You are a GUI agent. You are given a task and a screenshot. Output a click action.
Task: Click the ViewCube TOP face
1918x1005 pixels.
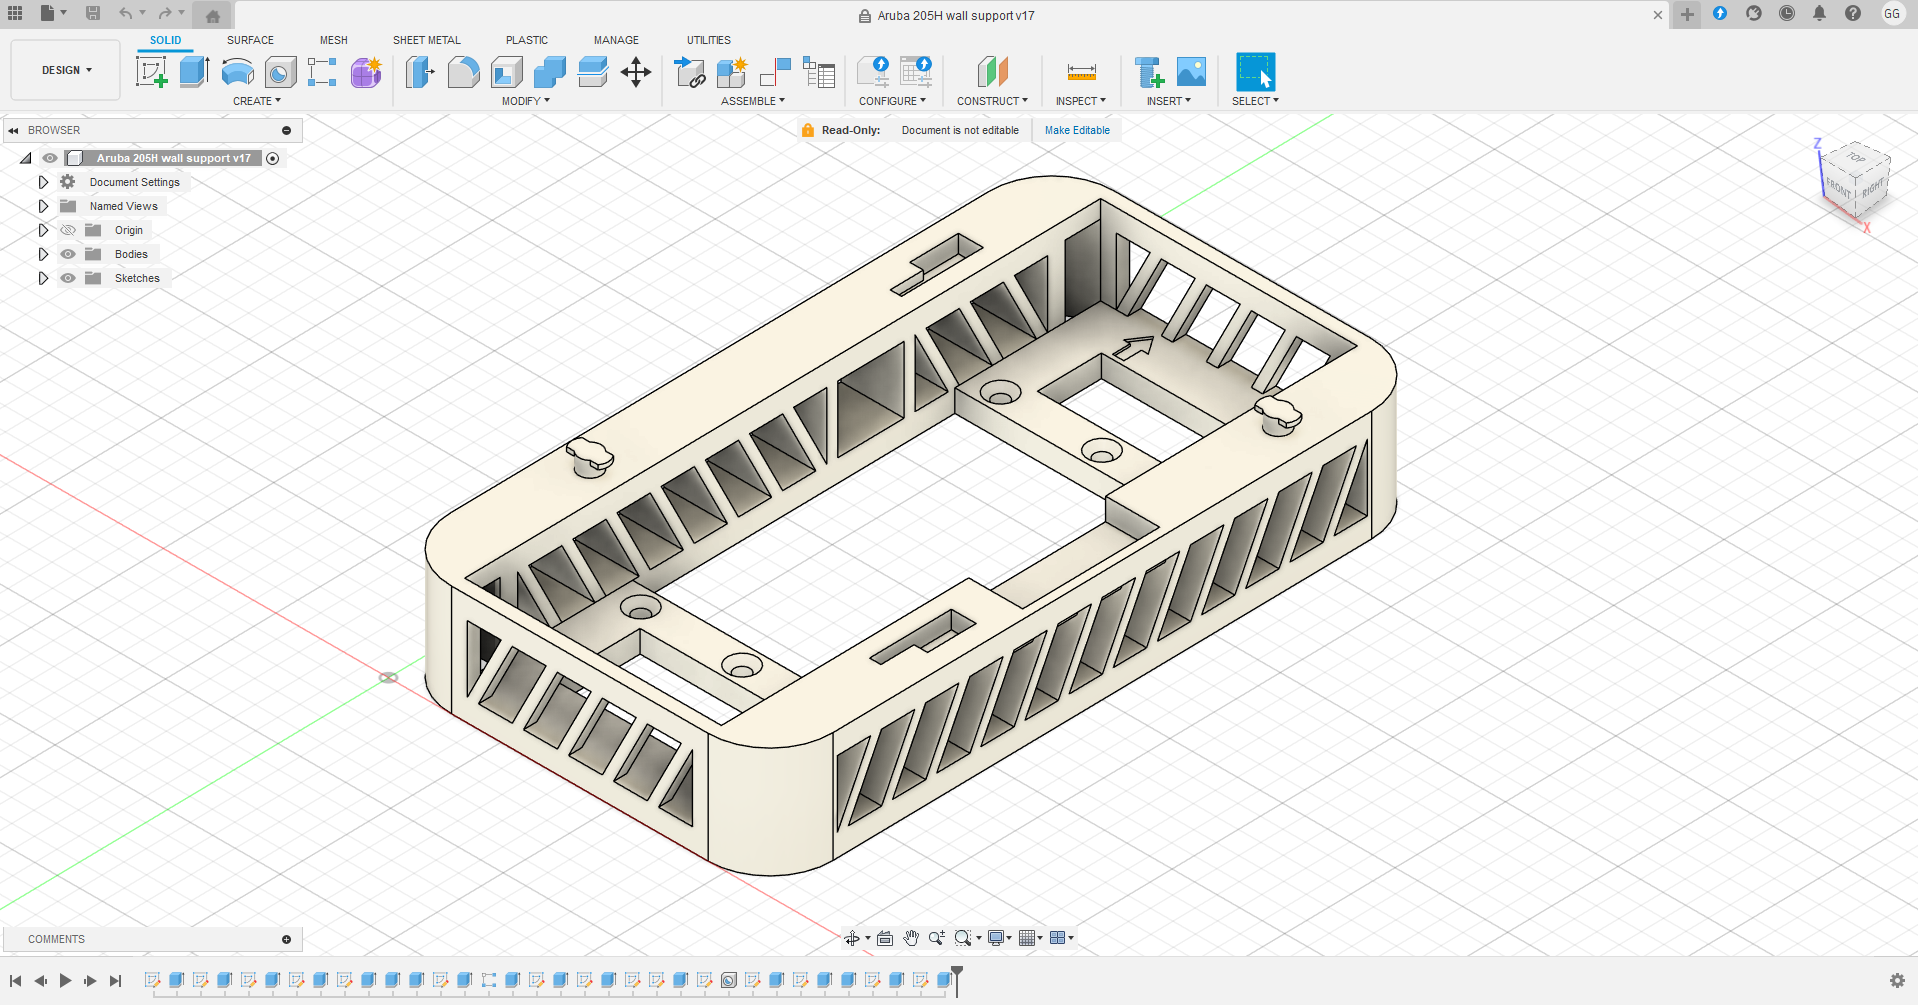[x=1856, y=158]
